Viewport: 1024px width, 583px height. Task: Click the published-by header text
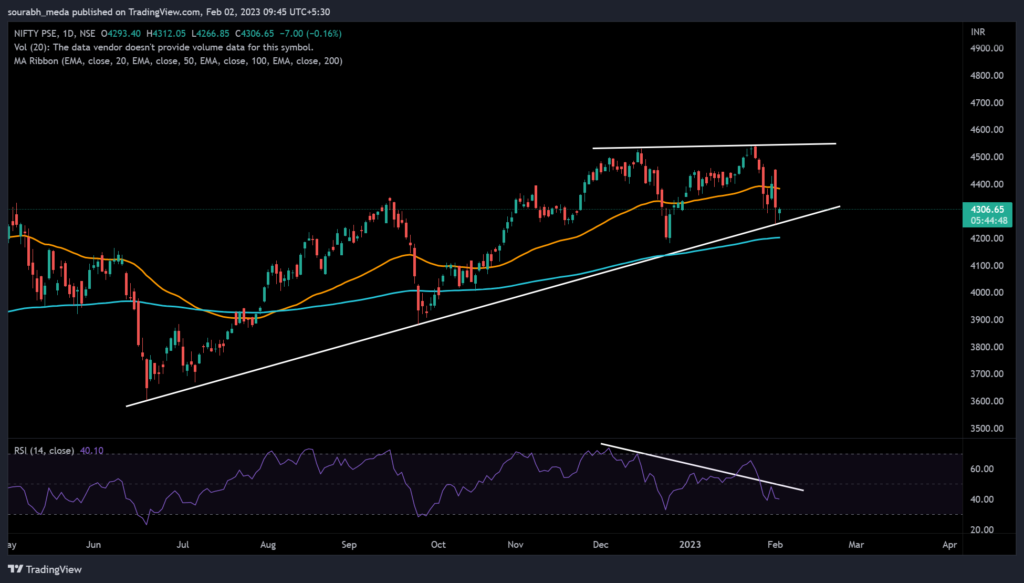(168, 12)
